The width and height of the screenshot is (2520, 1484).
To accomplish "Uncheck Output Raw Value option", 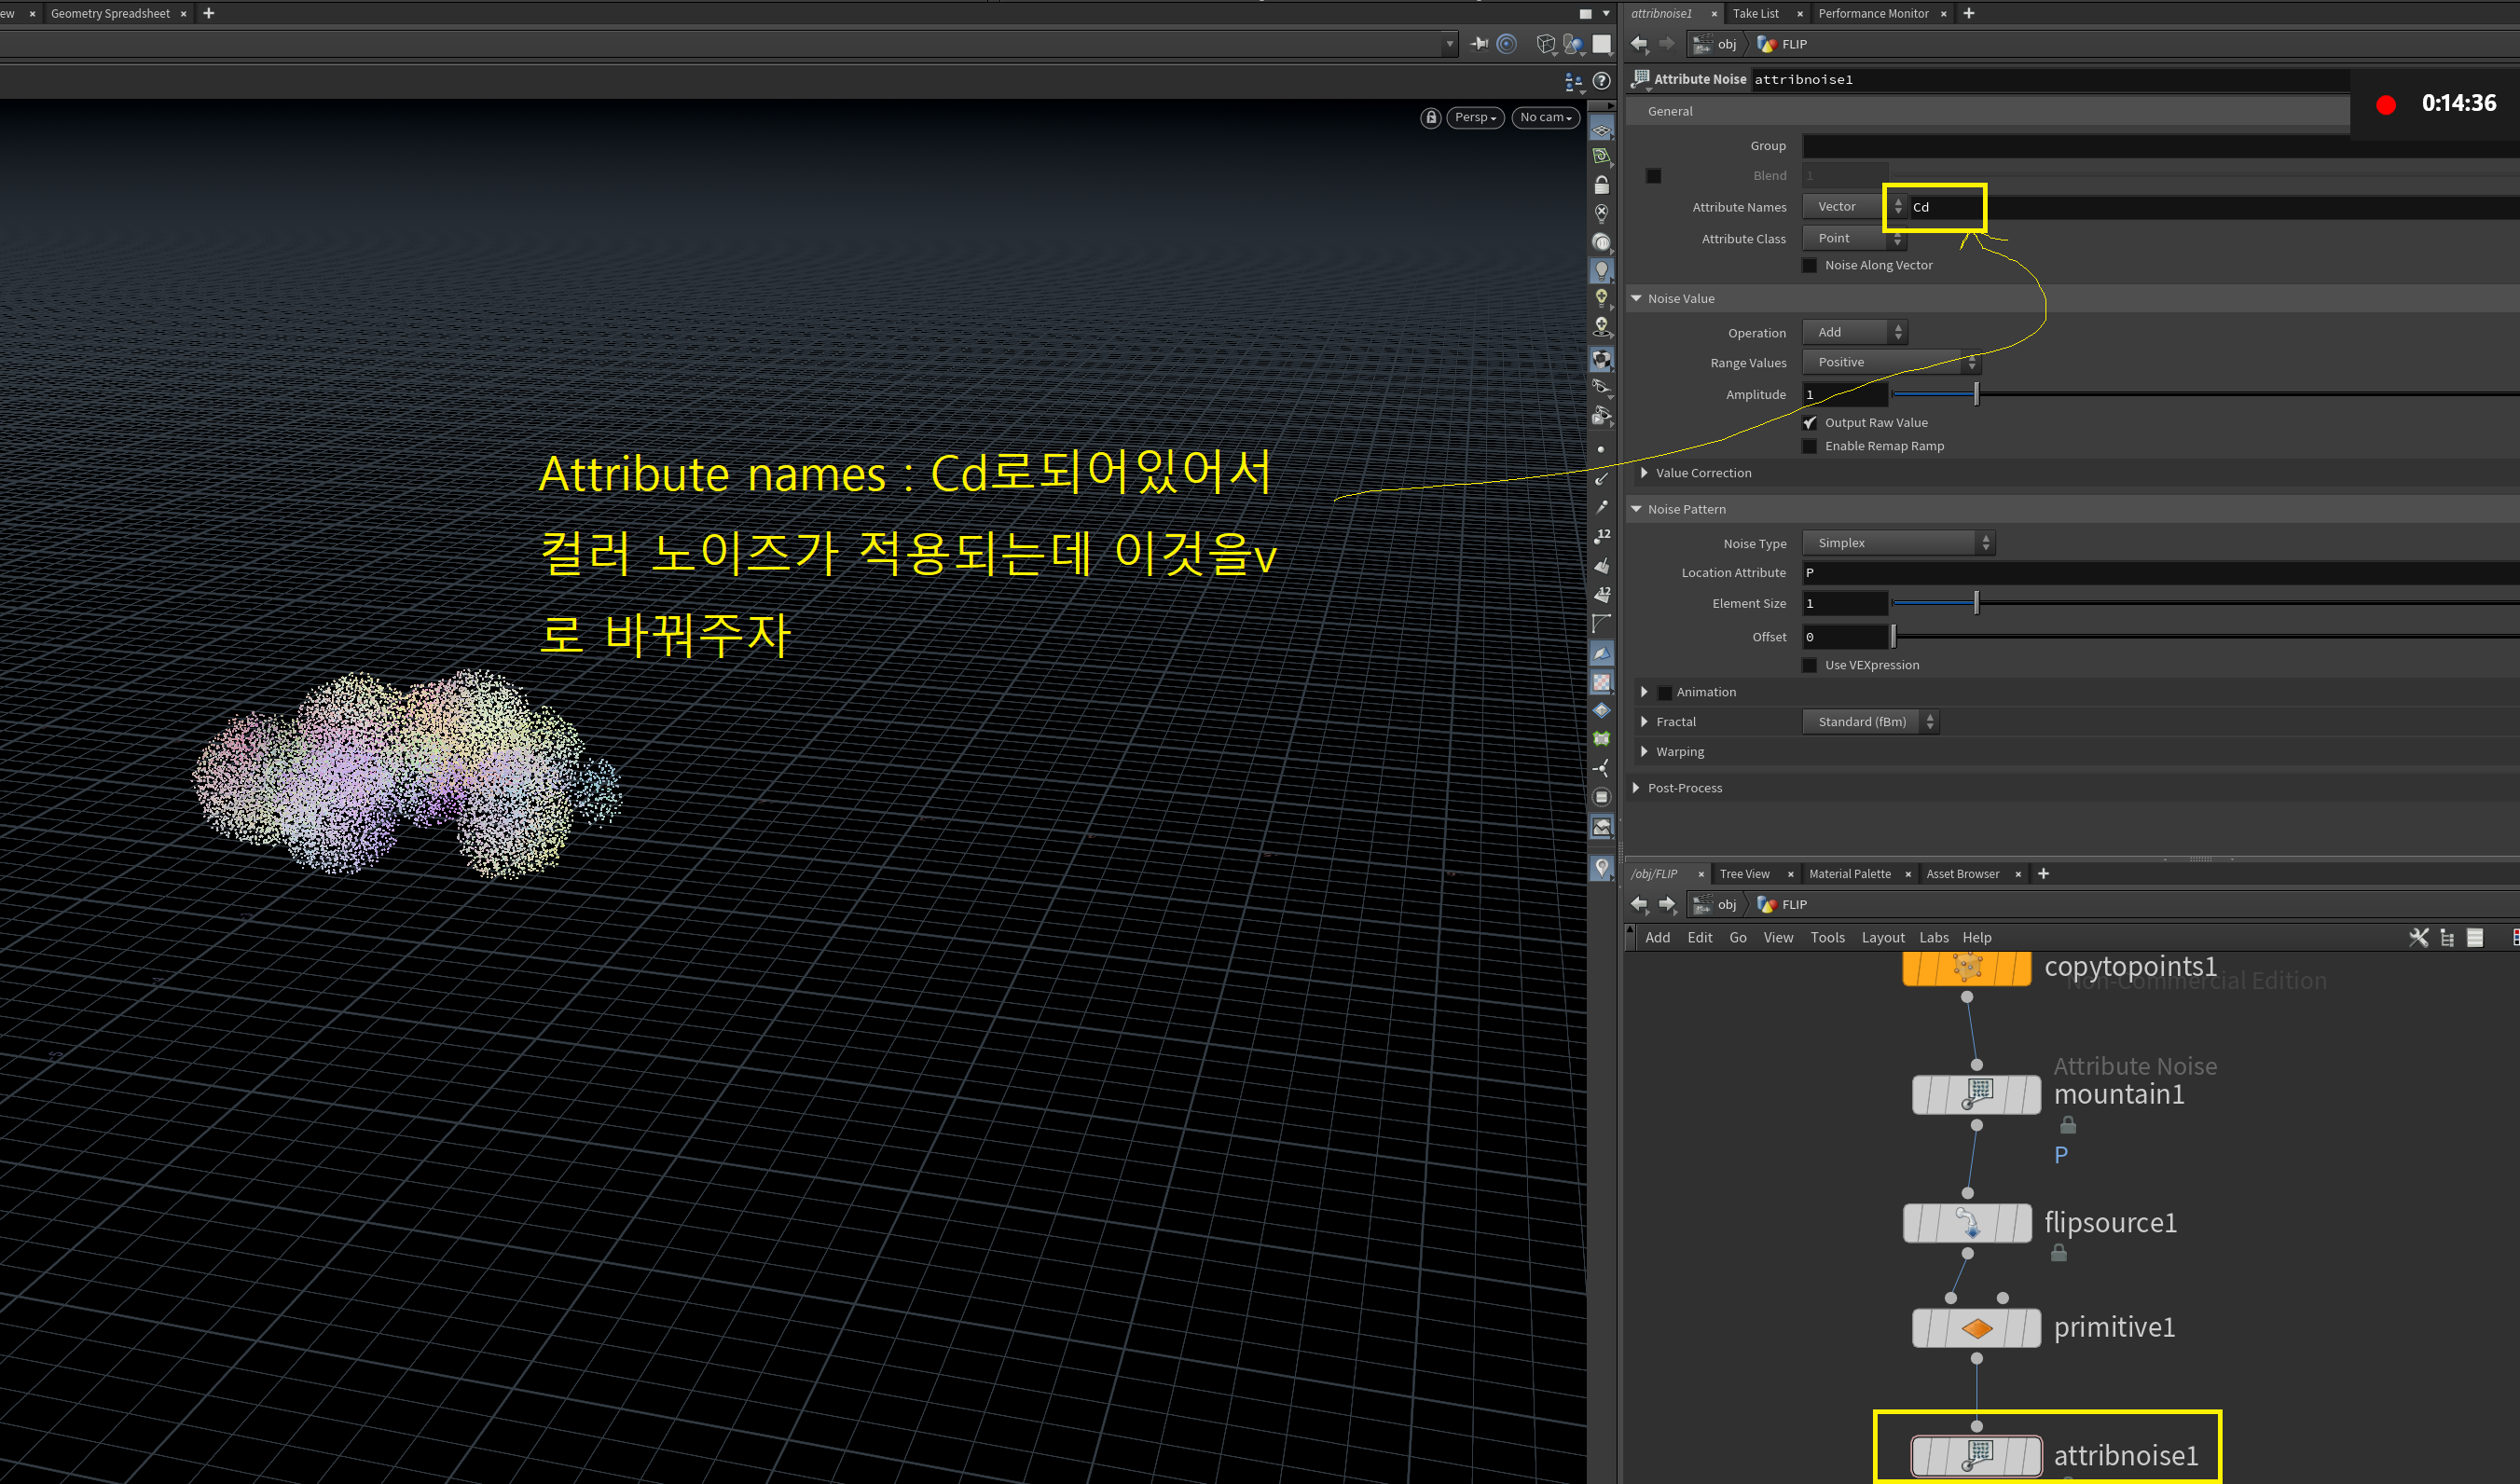I will coord(1809,423).
